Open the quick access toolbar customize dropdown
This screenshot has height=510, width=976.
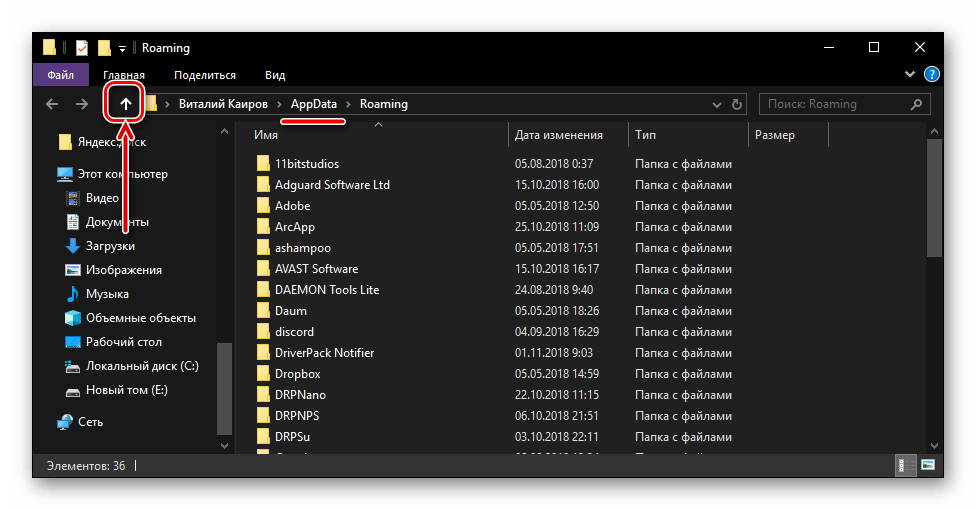[122, 48]
